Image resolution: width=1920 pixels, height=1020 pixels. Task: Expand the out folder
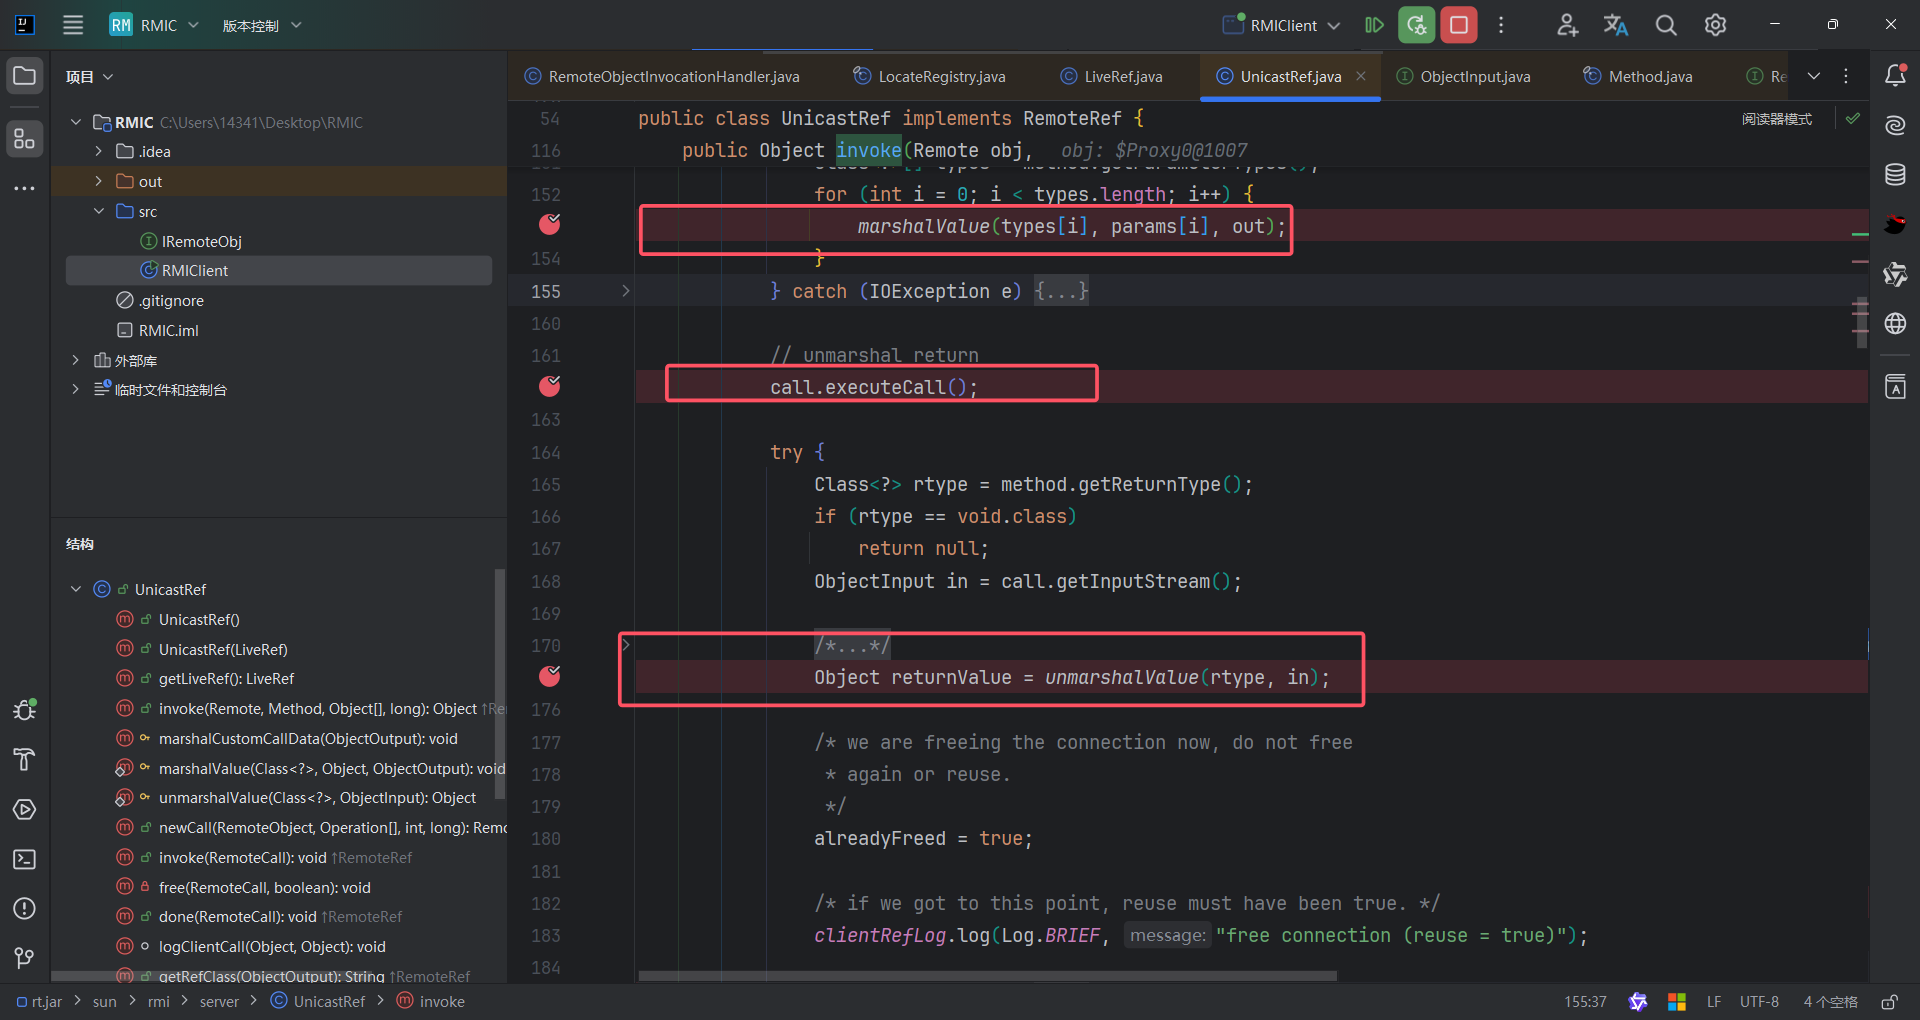(x=98, y=181)
